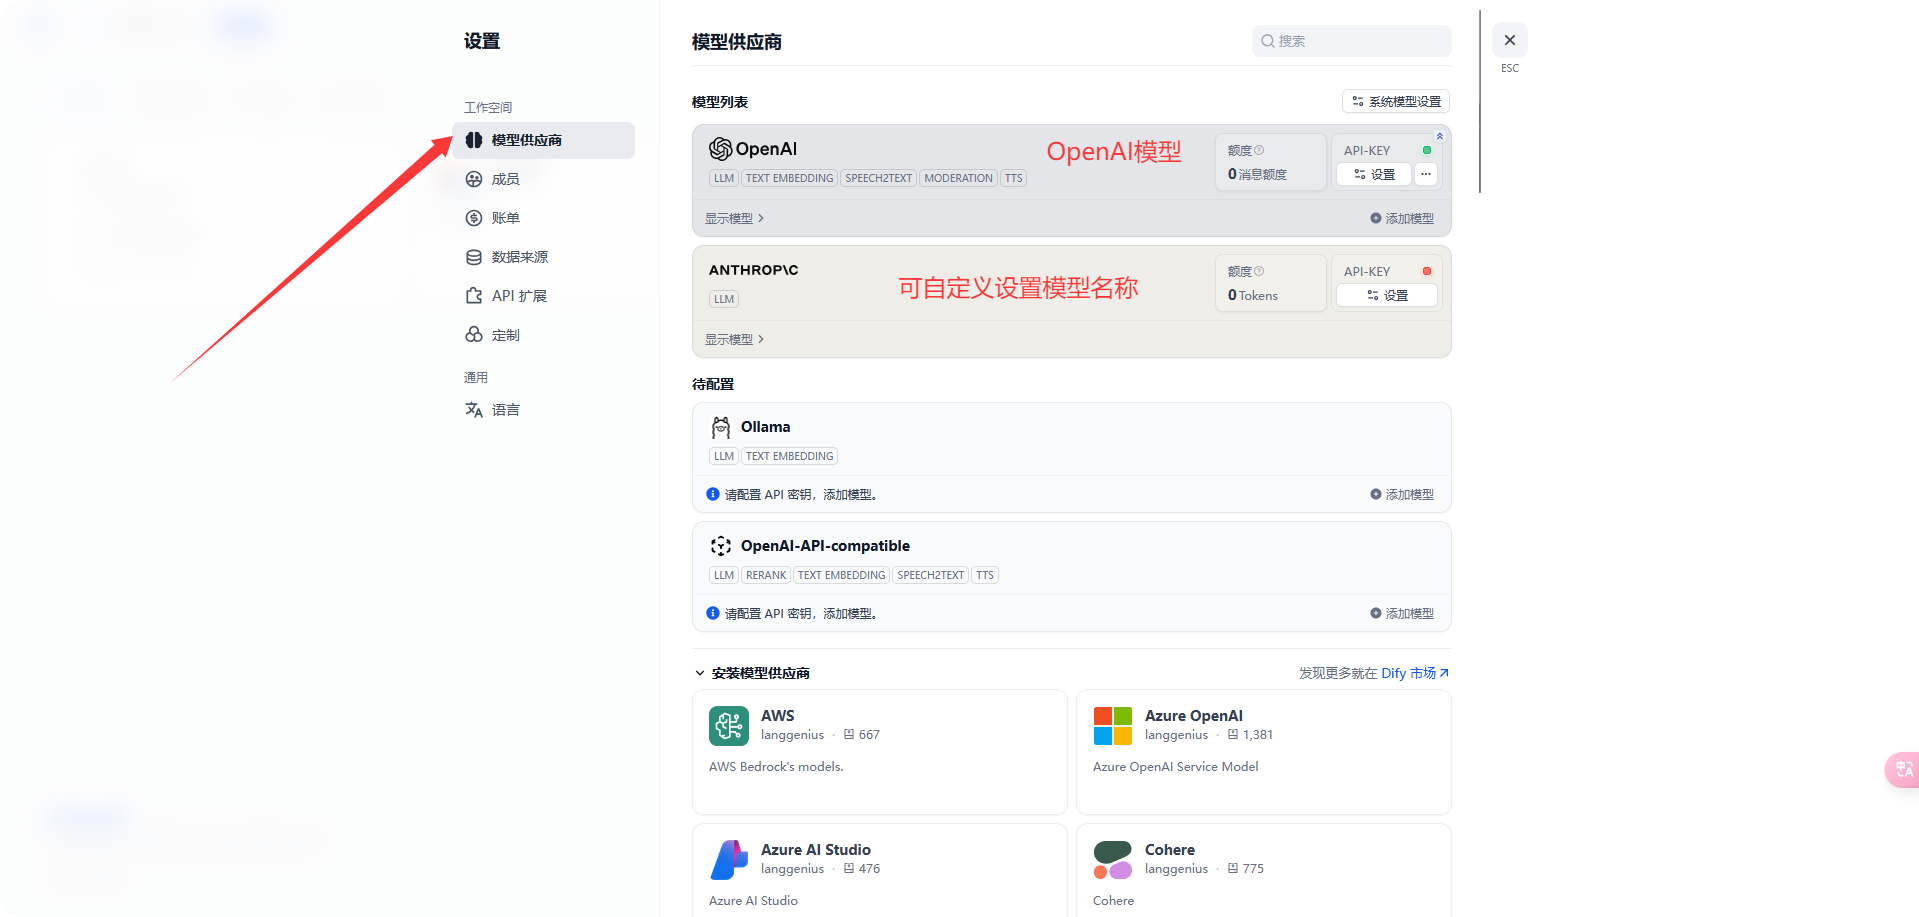The width and height of the screenshot is (1919, 917).
Task: Click the AWS Bedrock provider icon
Action: (x=728, y=726)
